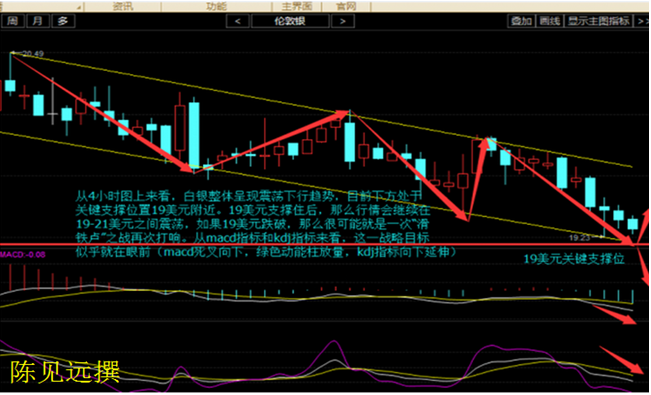Click the 伦敦银 symbol name box

click(x=290, y=21)
